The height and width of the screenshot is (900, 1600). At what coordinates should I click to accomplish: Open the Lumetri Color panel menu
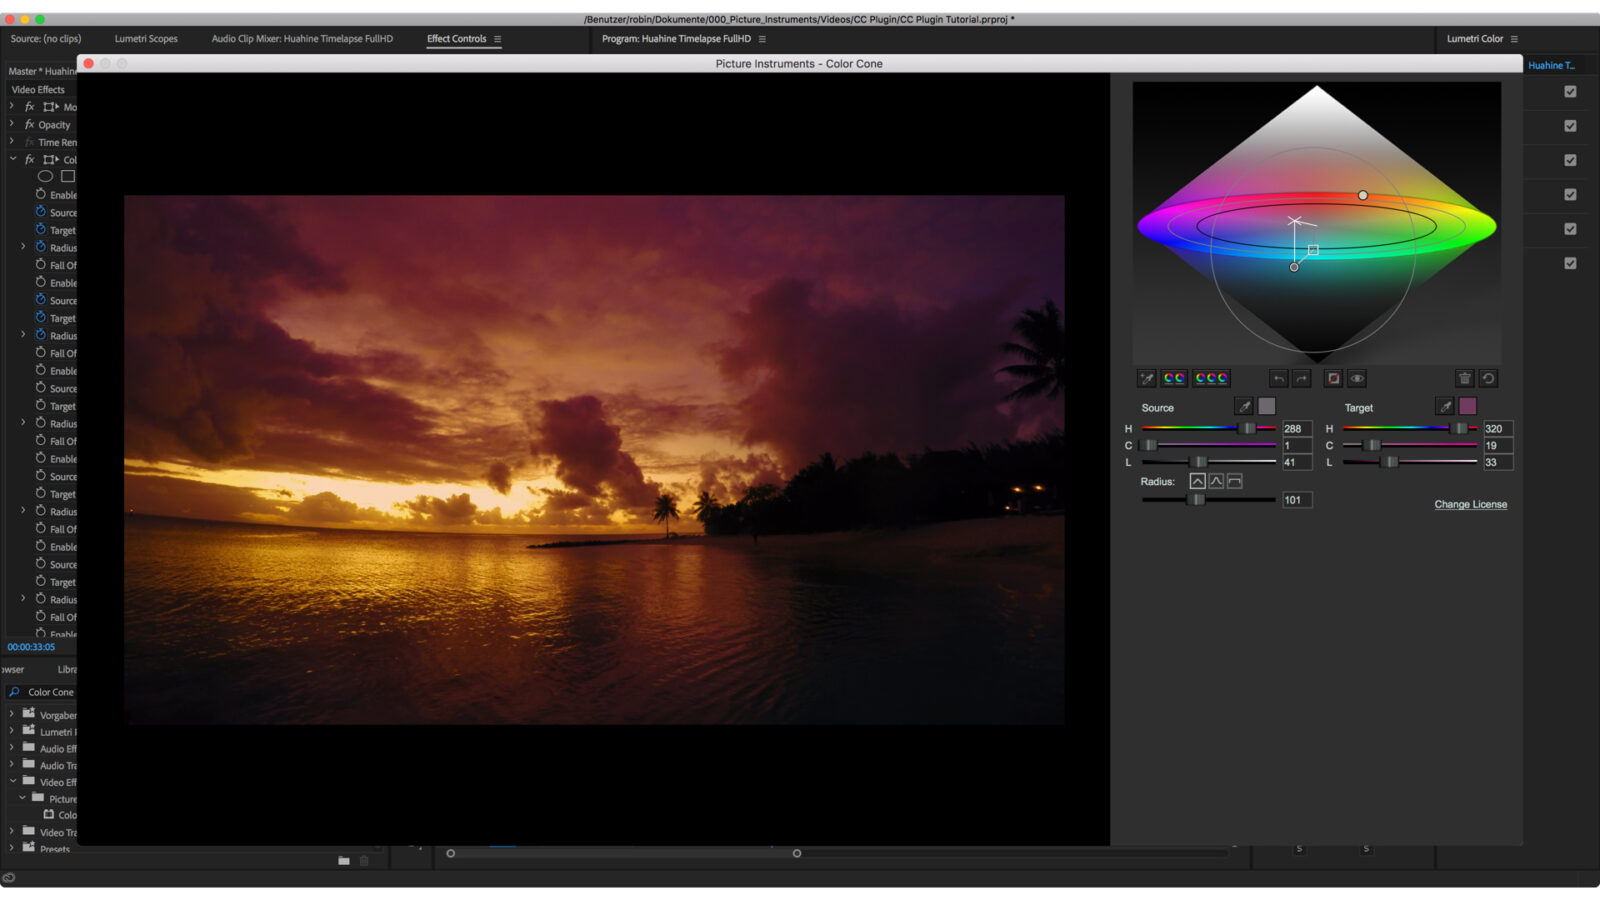(1514, 39)
